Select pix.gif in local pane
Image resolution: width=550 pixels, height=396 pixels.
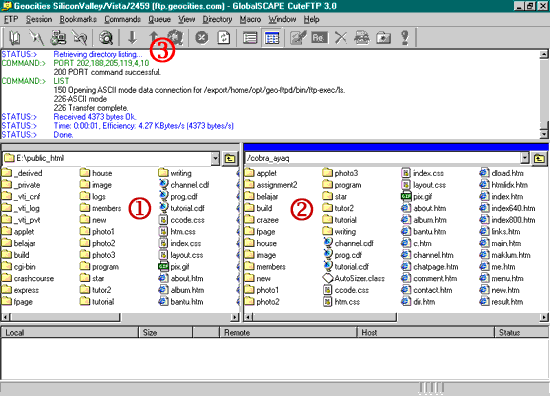click(x=174, y=267)
